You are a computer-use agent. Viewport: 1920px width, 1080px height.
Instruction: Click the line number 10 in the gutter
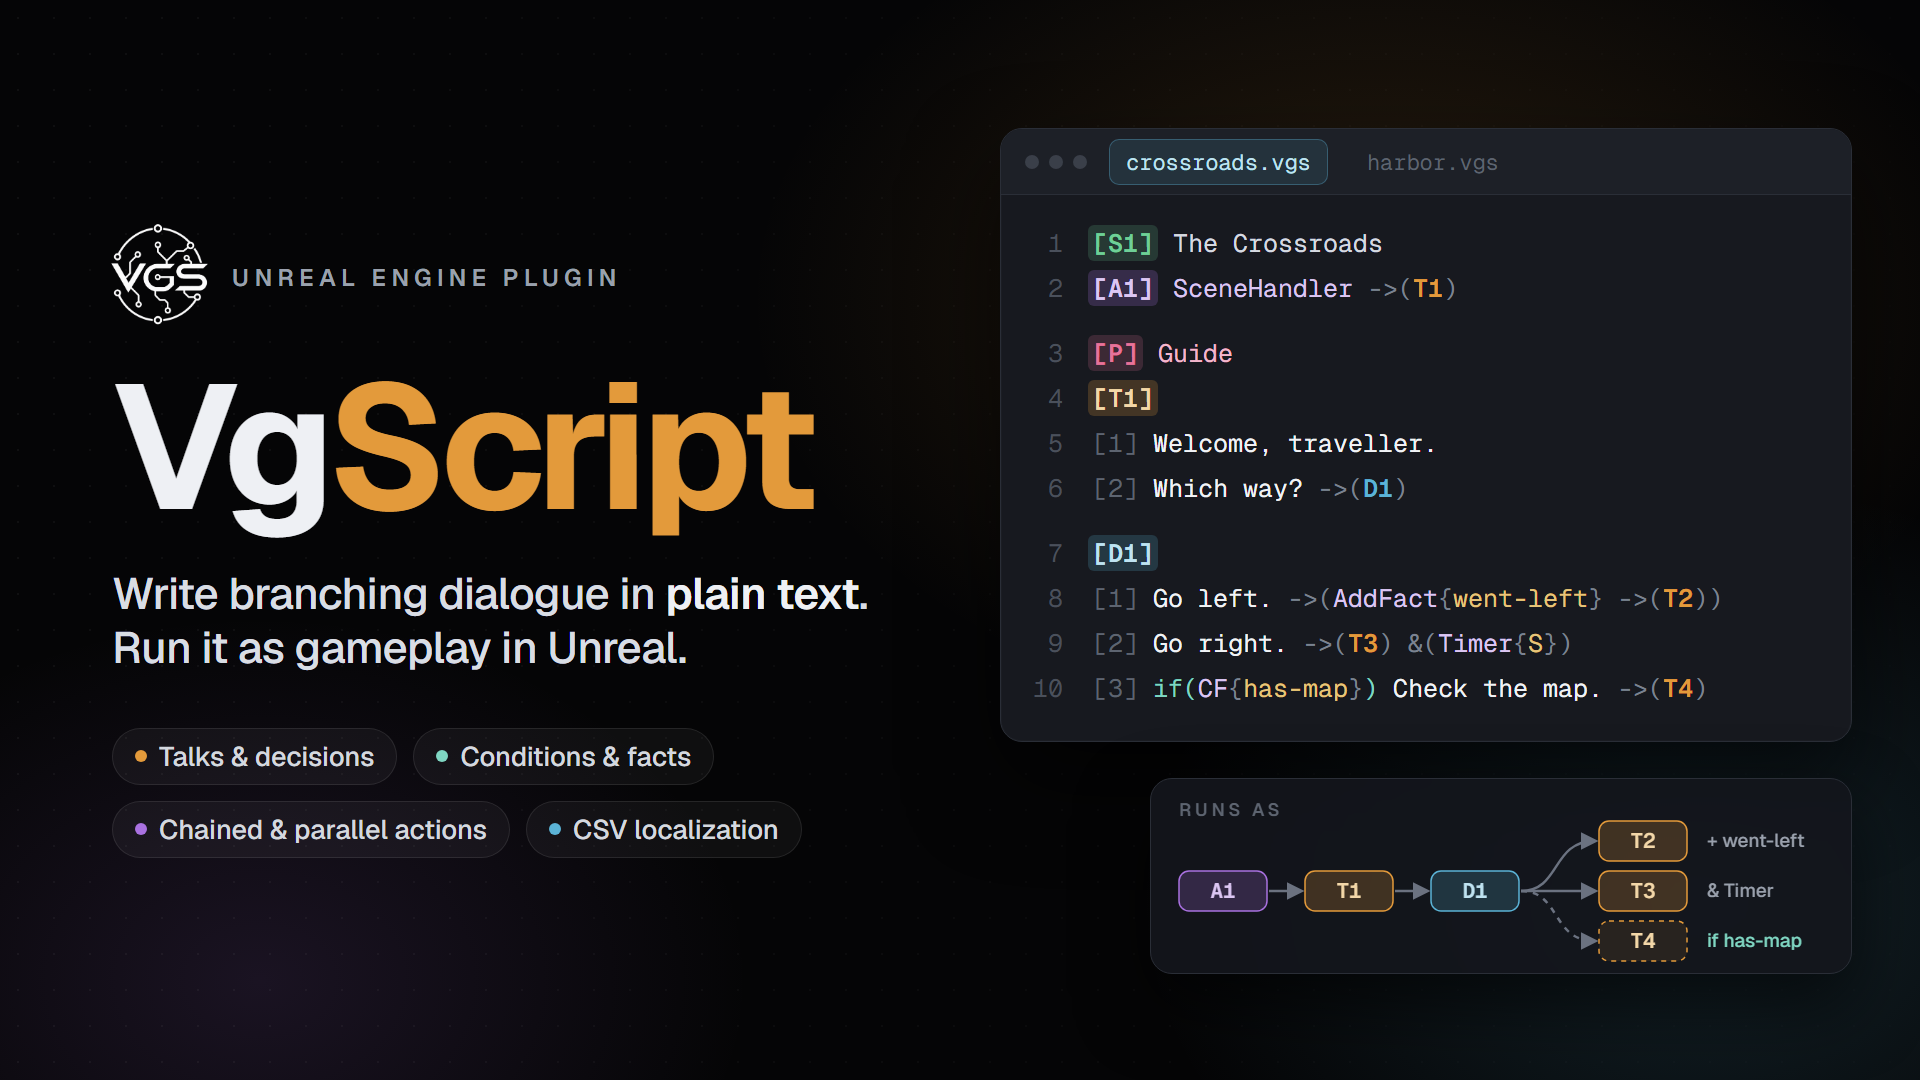coord(1048,688)
